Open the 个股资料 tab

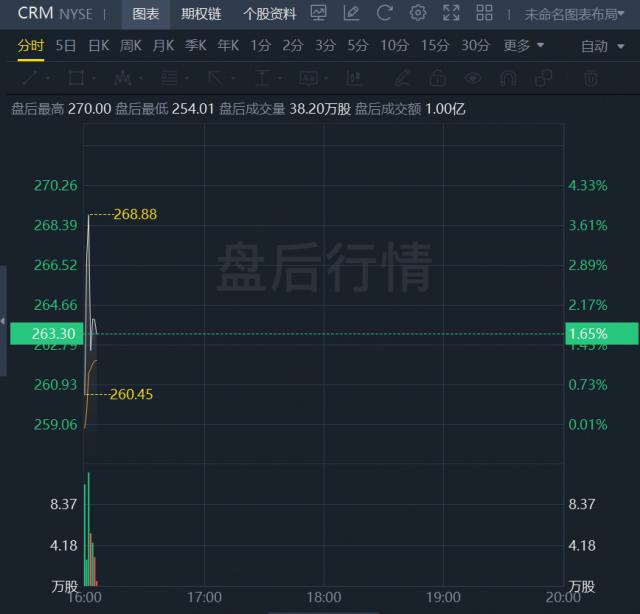[x=269, y=14]
